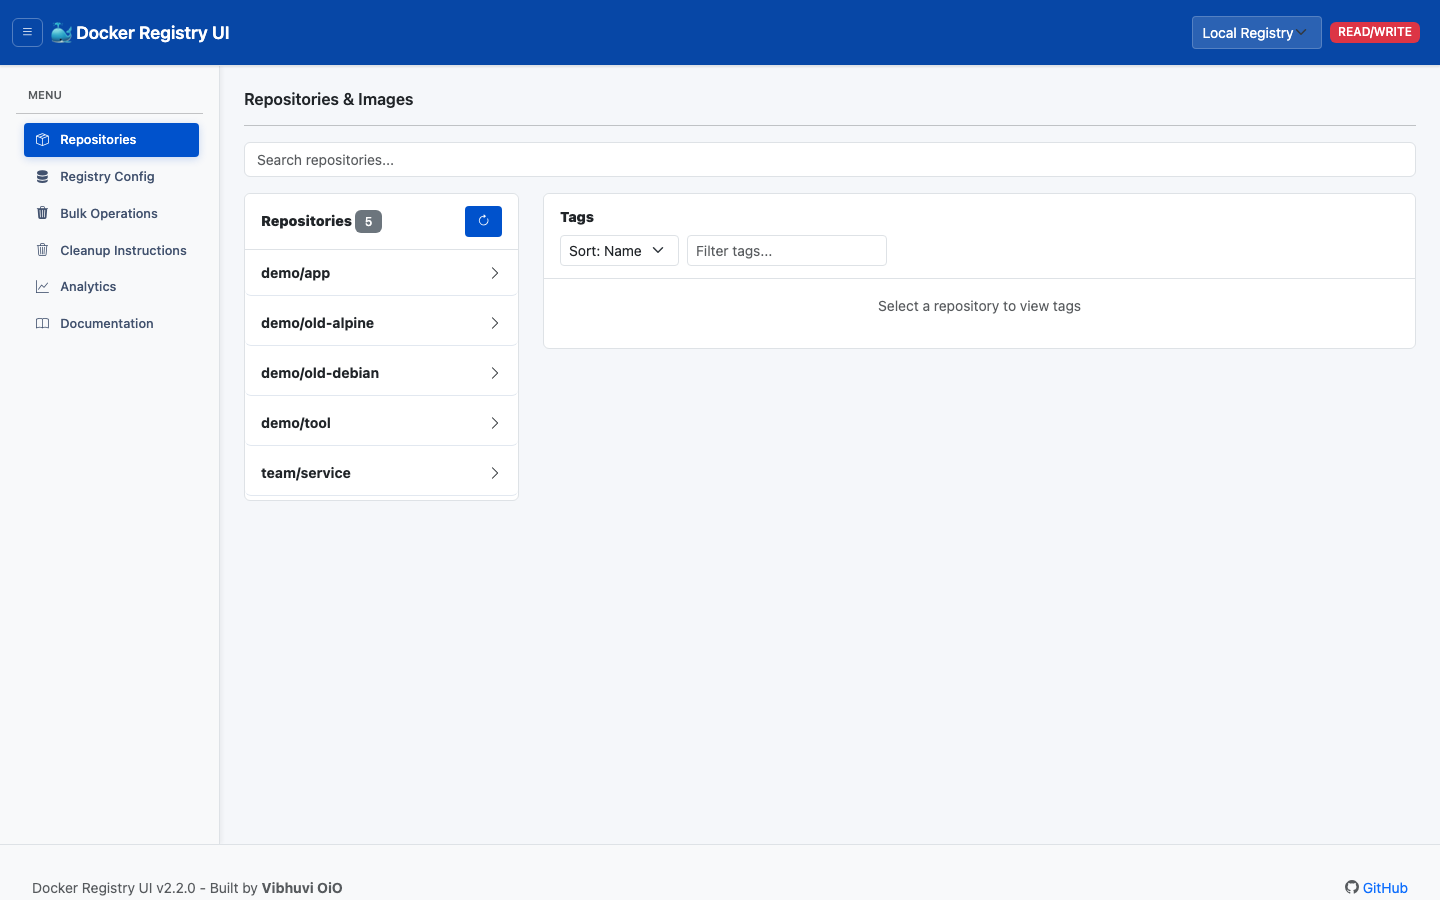Expand demo/old-alpine repository chevron
Screen dimensions: 1440x900
pyautogui.click(x=494, y=323)
